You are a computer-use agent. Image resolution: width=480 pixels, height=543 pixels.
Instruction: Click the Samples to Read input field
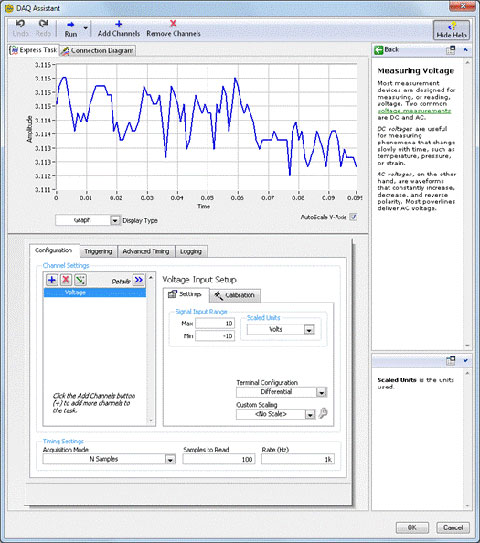[219, 460]
